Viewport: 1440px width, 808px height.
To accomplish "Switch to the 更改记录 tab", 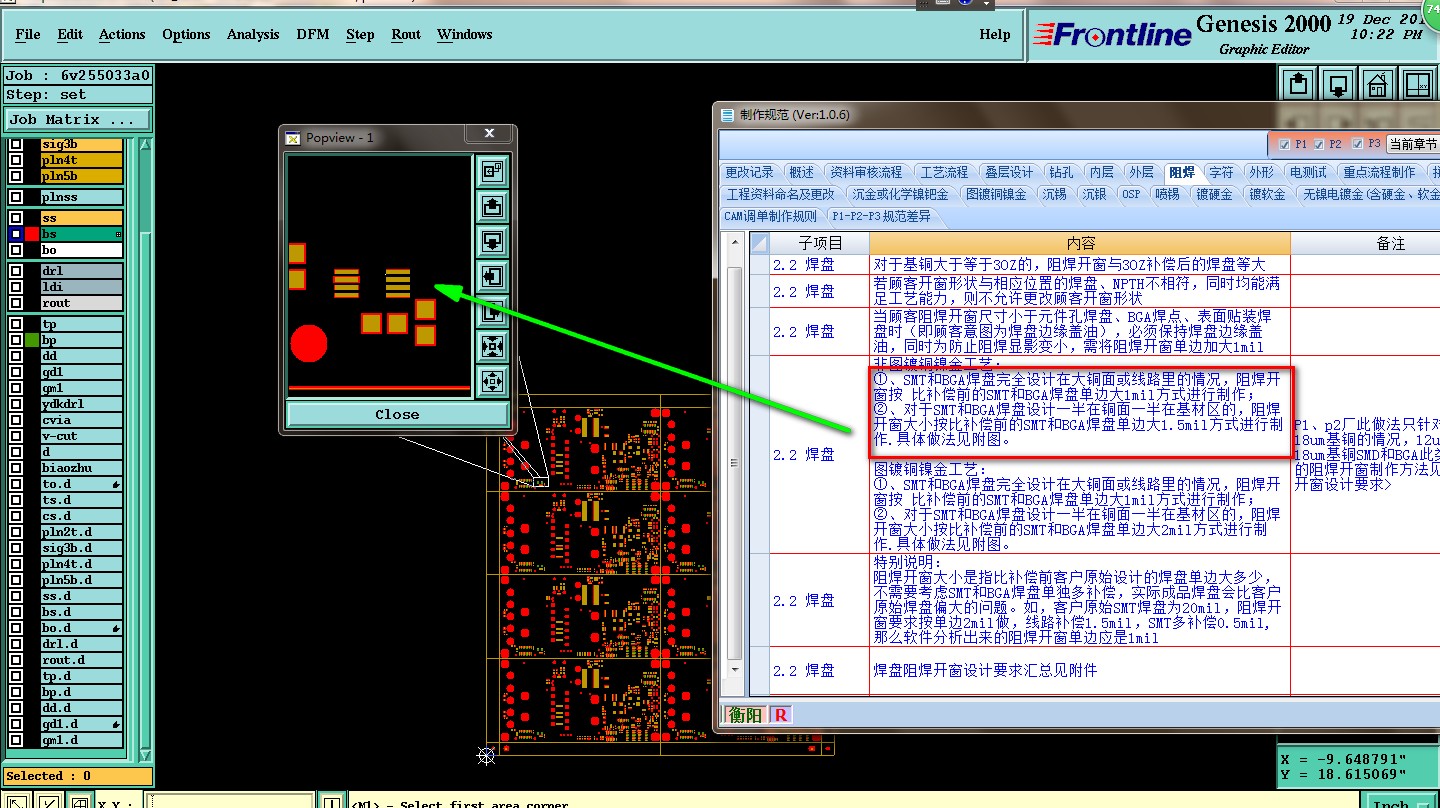I will coord(749,173).
